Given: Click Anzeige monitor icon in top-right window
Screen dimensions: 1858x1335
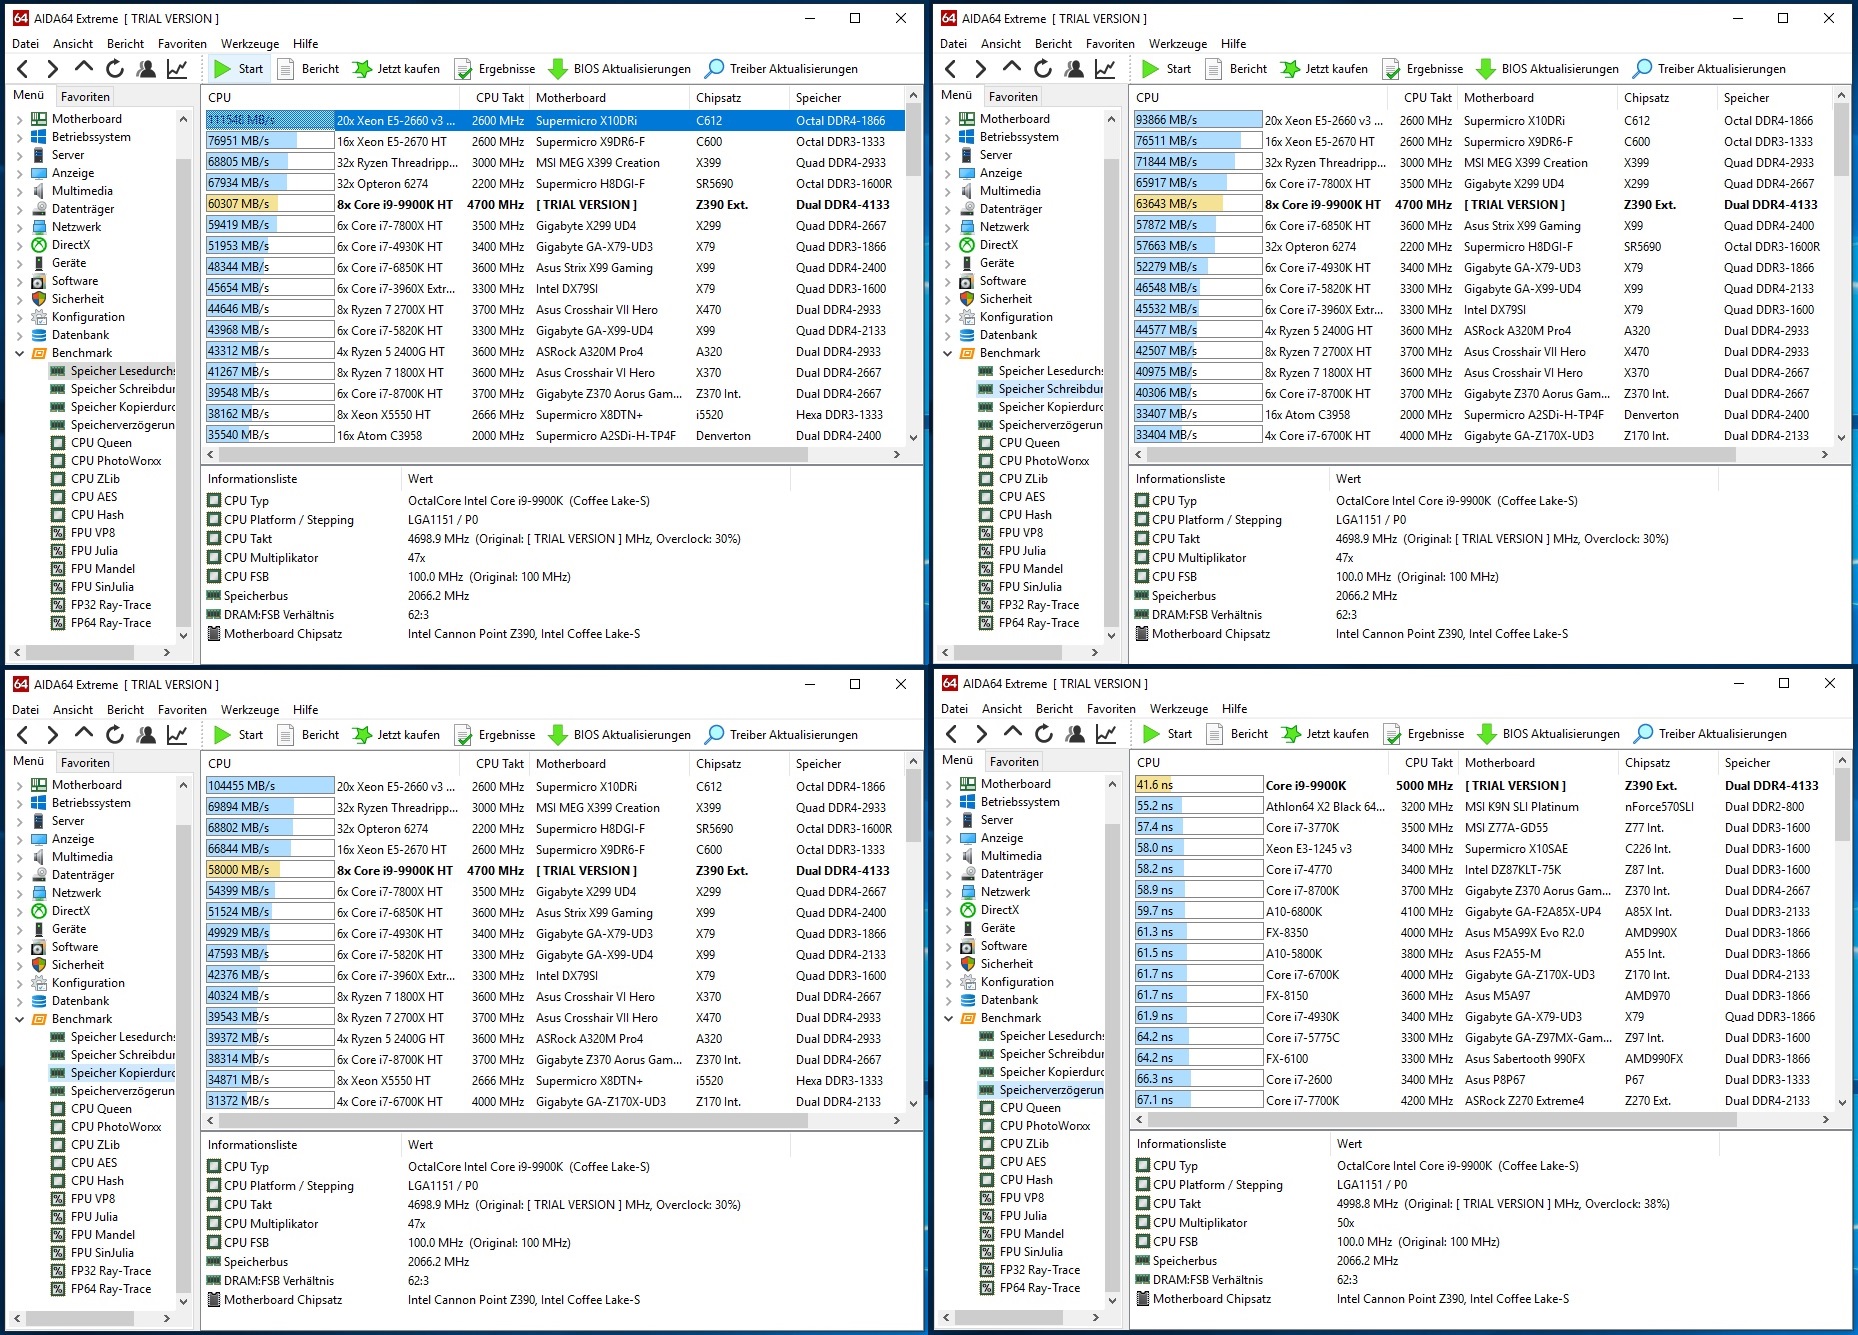Looking at the screenshot, I should (967, 173).
